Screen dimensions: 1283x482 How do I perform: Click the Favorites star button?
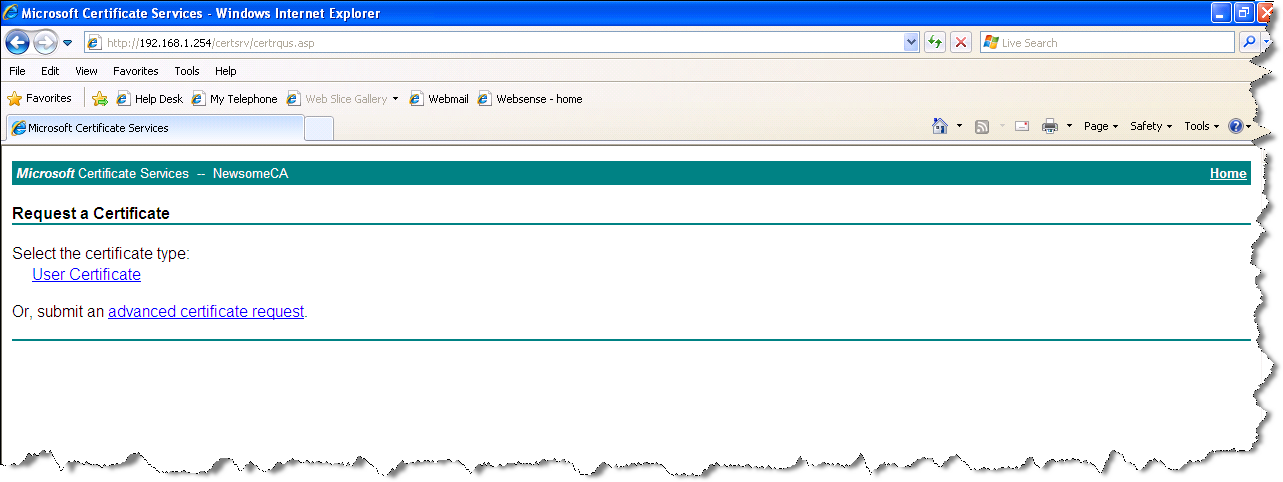(40, 99)
